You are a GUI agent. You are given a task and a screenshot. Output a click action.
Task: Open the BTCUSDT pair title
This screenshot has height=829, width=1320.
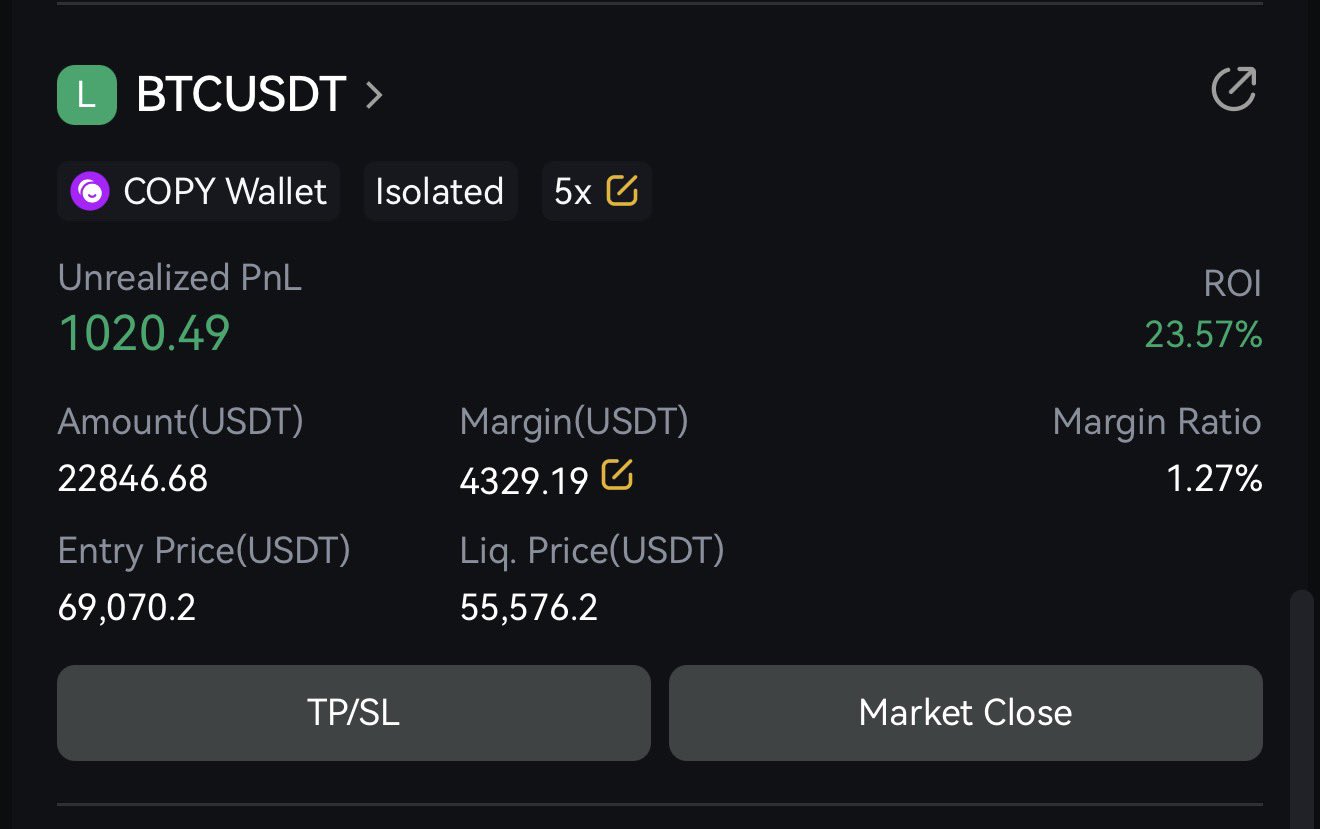(241, 95)
